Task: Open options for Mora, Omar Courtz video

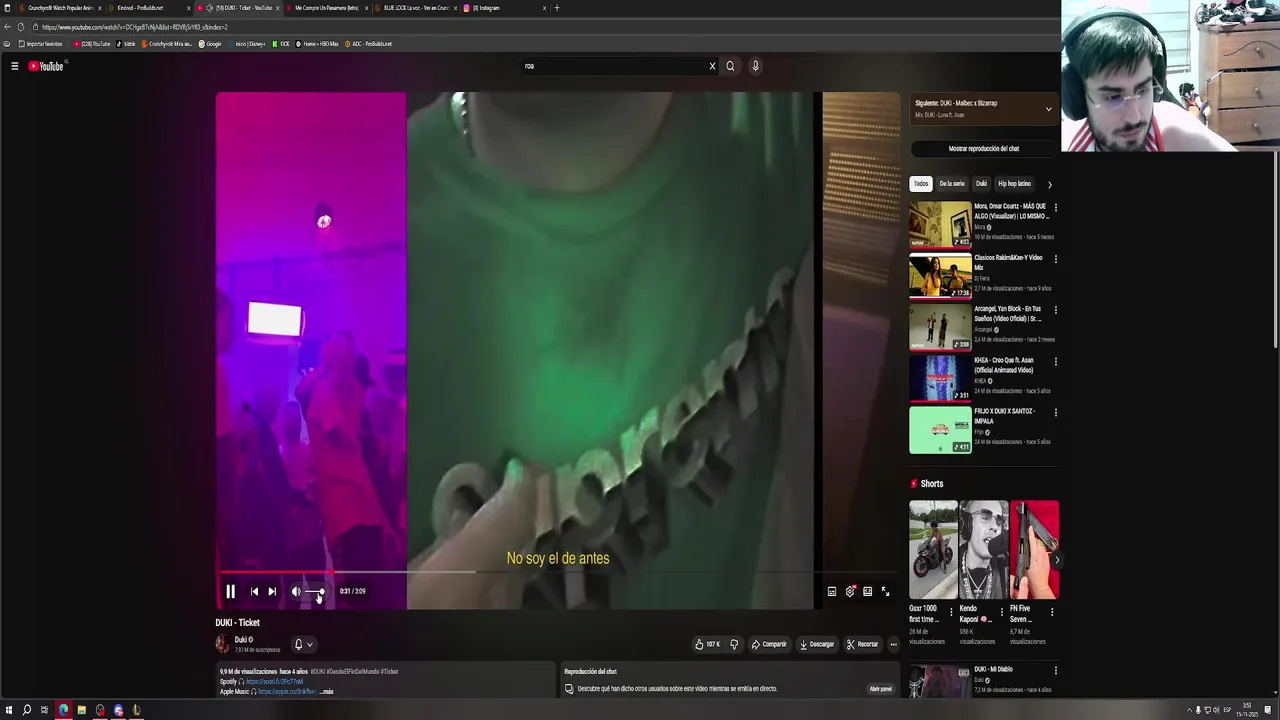Action: (x=1055, y=208)
